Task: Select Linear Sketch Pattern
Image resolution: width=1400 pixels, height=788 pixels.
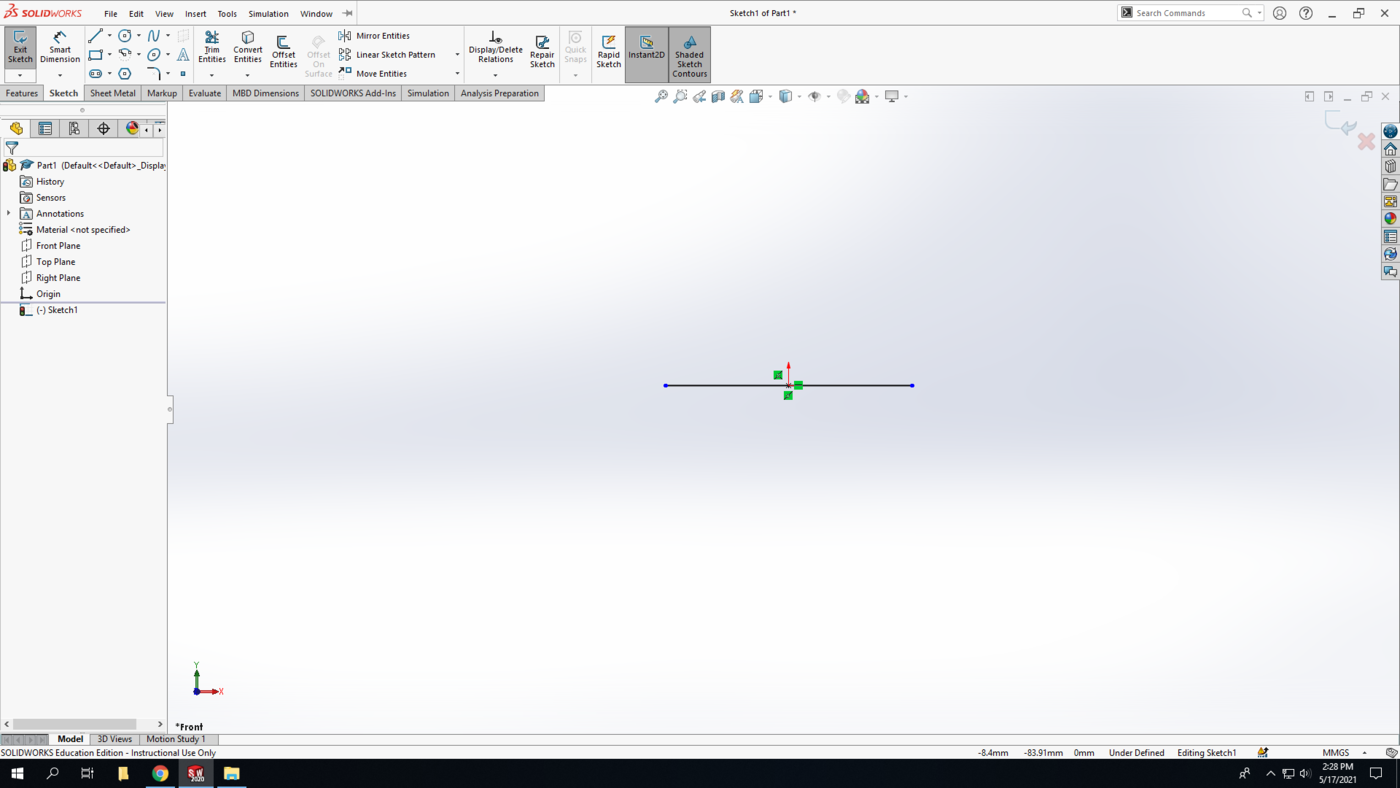Action: pos(387,55)
